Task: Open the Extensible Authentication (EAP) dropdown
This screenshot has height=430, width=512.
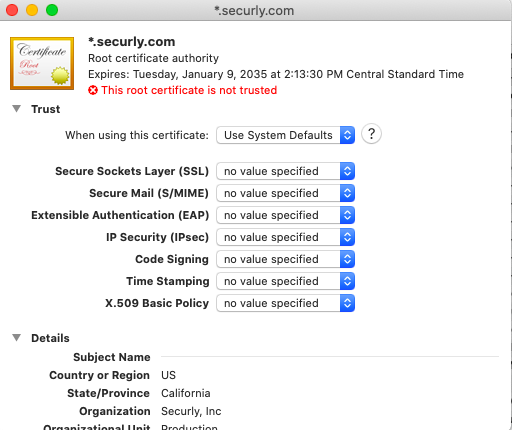Action: click(x=285, y=215)
